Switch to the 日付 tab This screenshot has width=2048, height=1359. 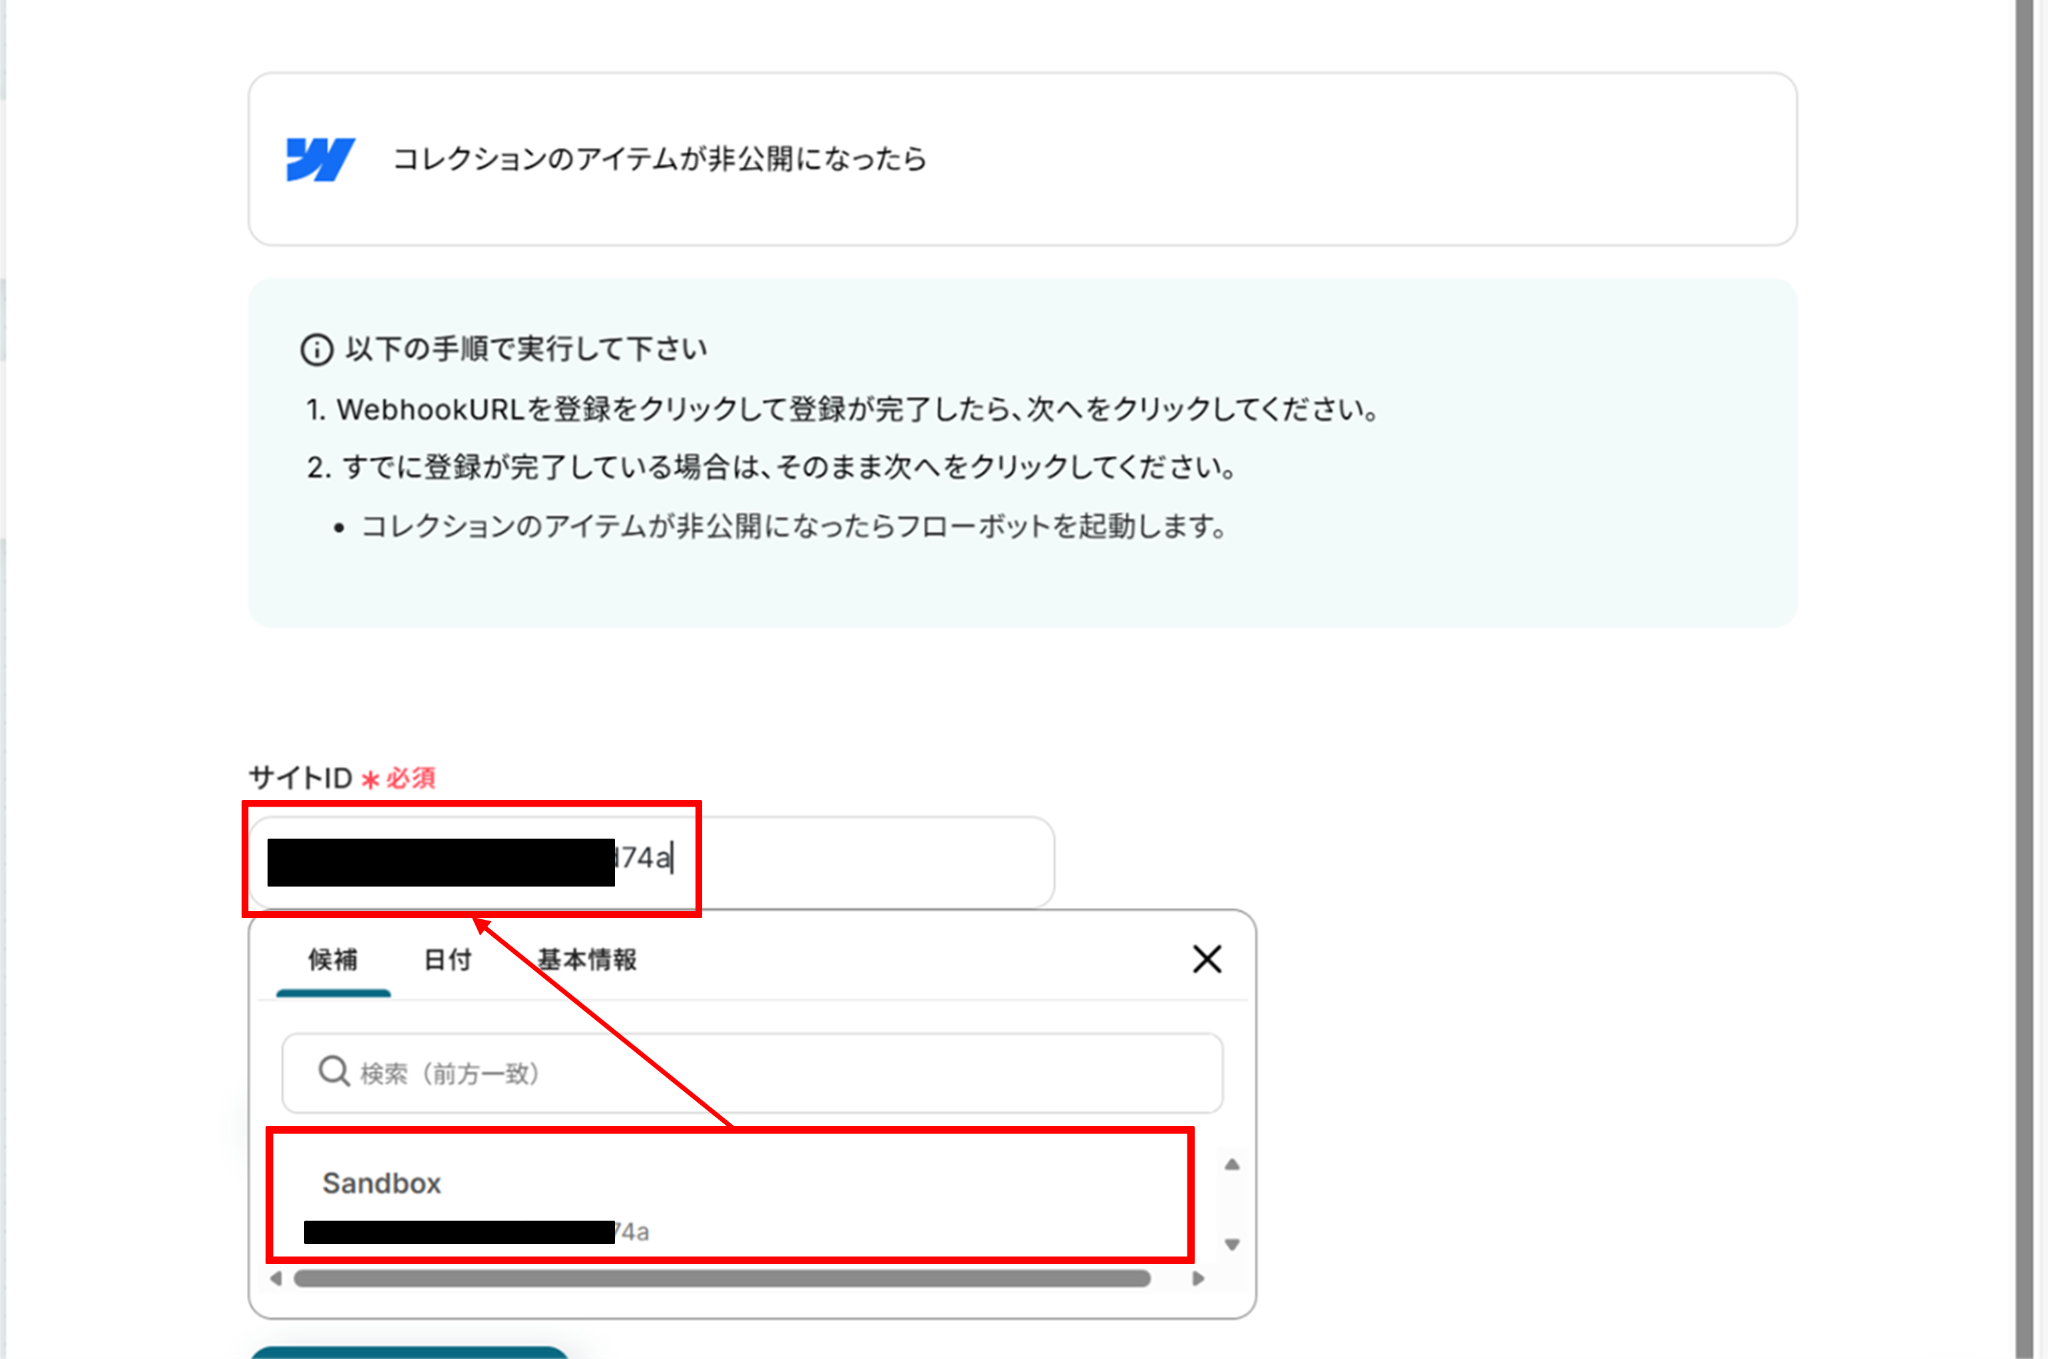click(447, 960)
